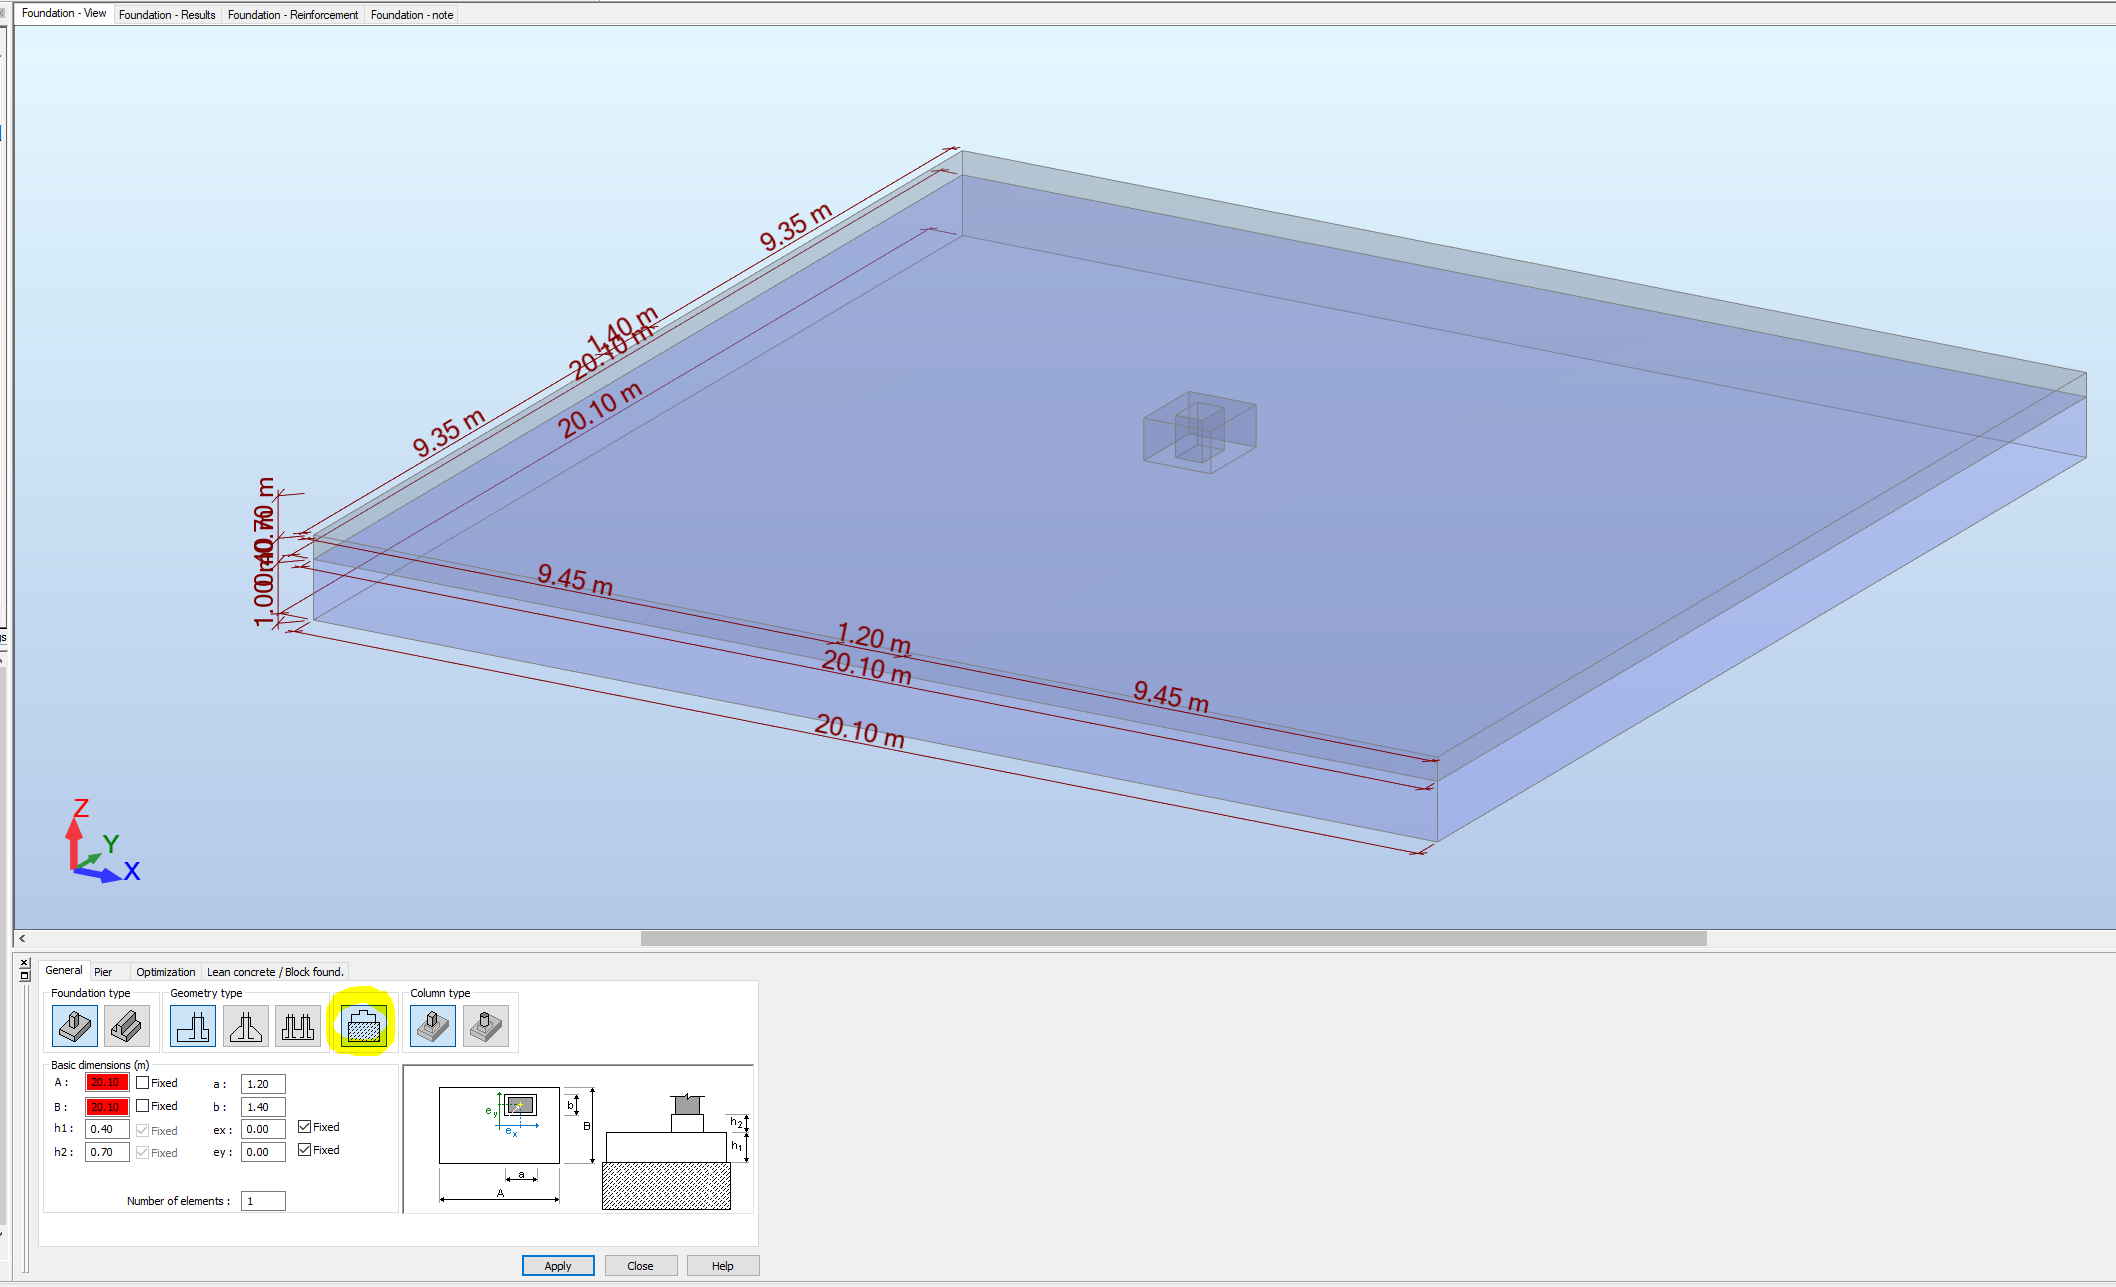Enable Fixed checkbox for dimension B

[143, 1106]
